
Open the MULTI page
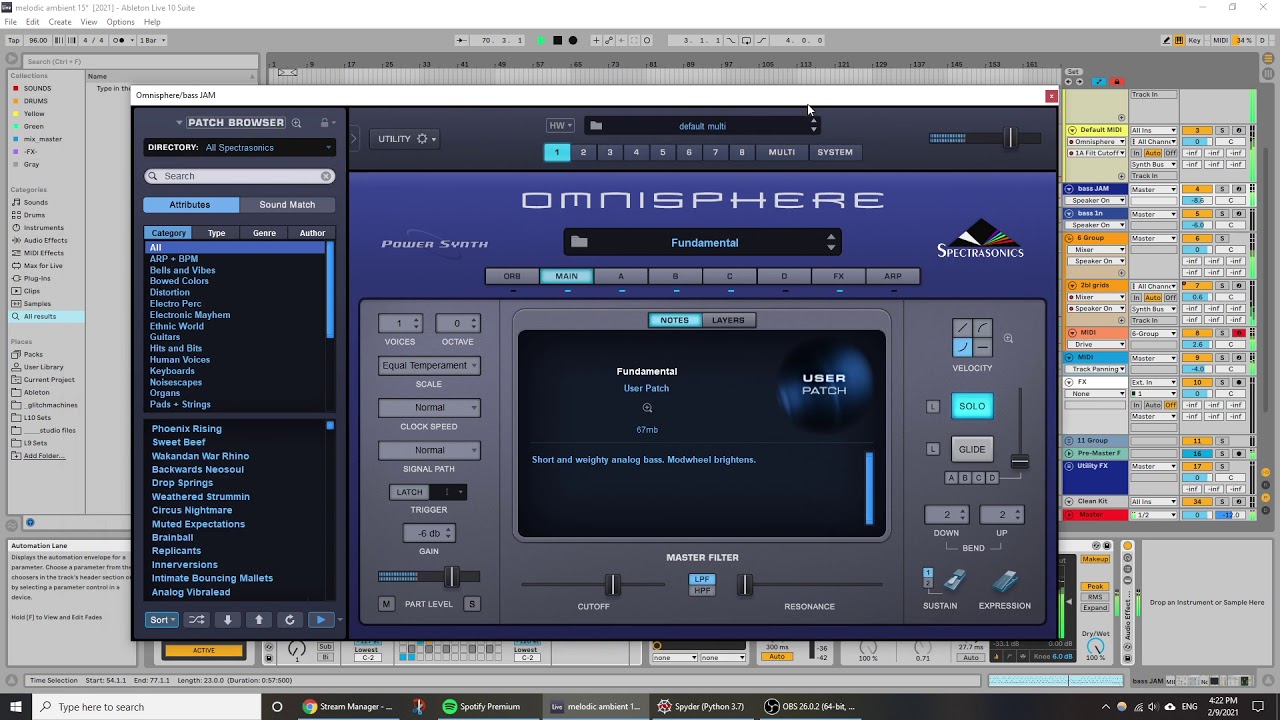782,152
